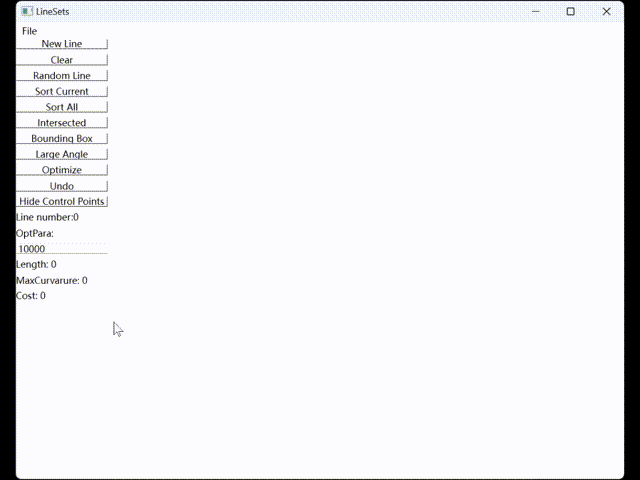Viewport: 640px width, 480px height.
Task: Focus the OptPara input field showing 10000
Action: pos(62,249)
